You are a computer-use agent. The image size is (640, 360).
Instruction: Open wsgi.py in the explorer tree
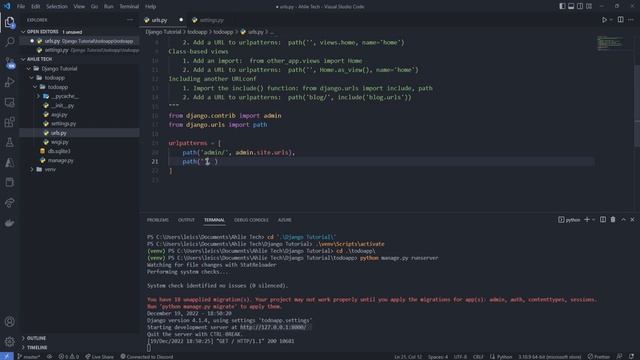(60, 142)
